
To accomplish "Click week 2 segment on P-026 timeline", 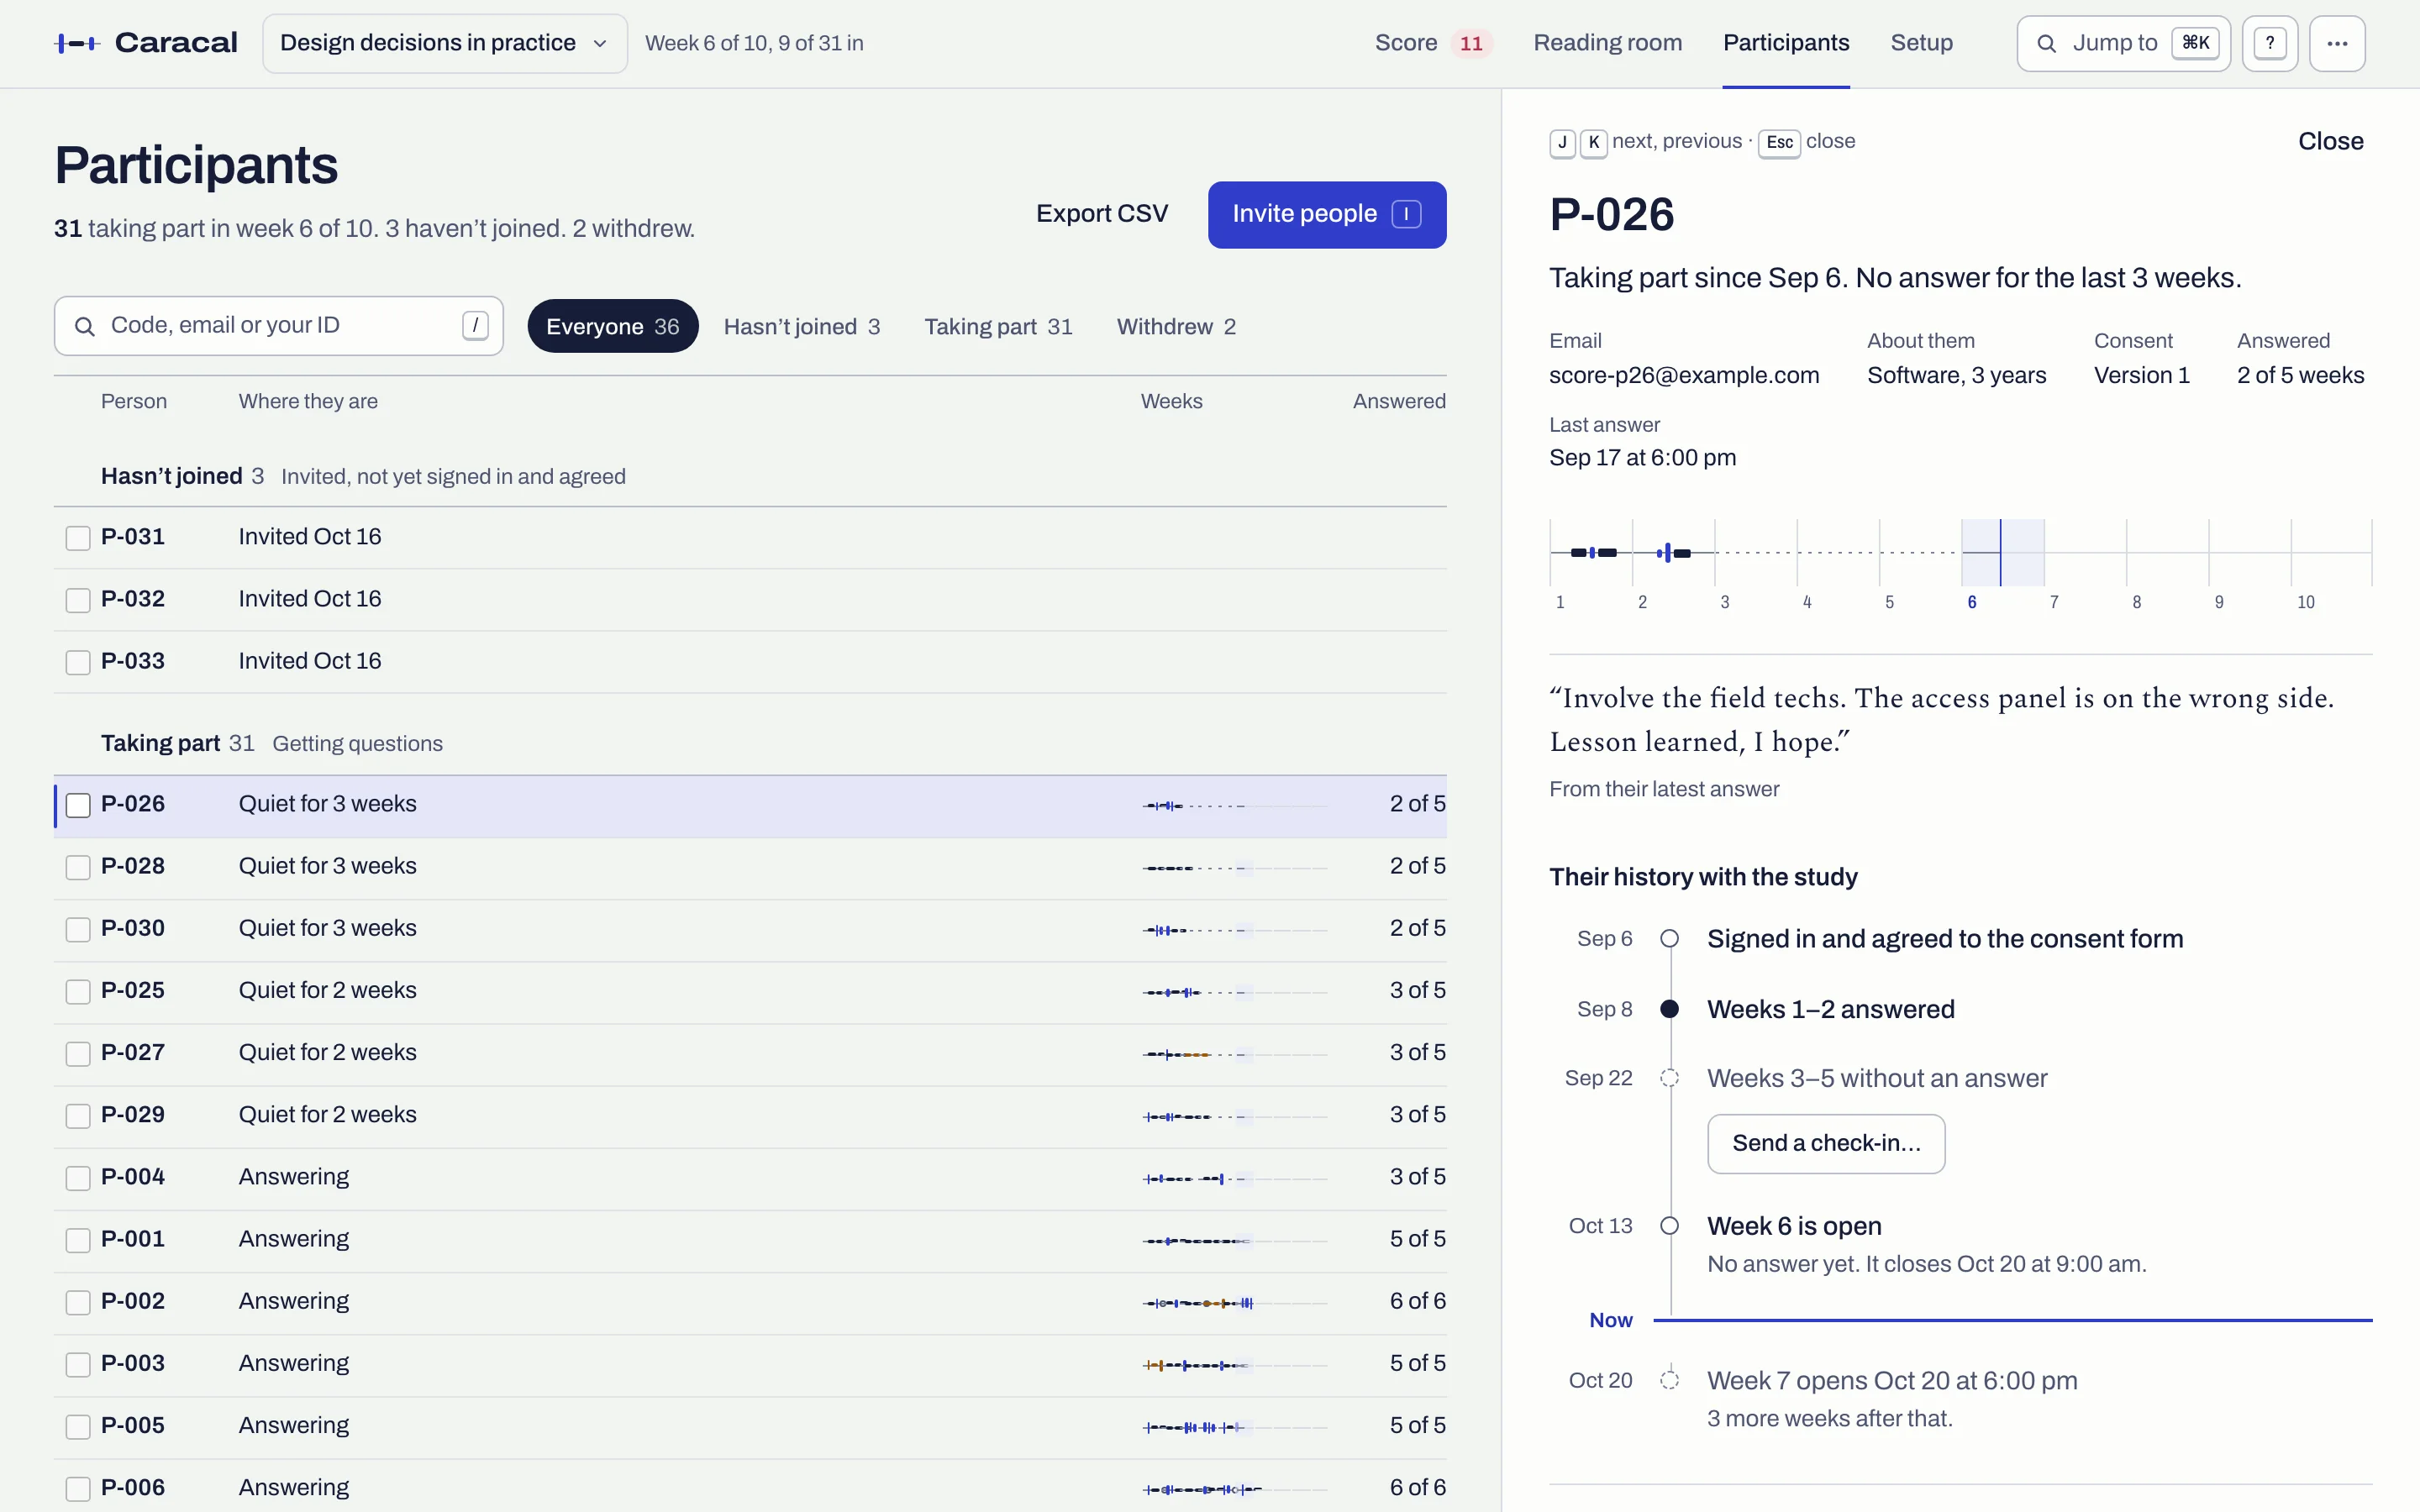I will 1672,552.
